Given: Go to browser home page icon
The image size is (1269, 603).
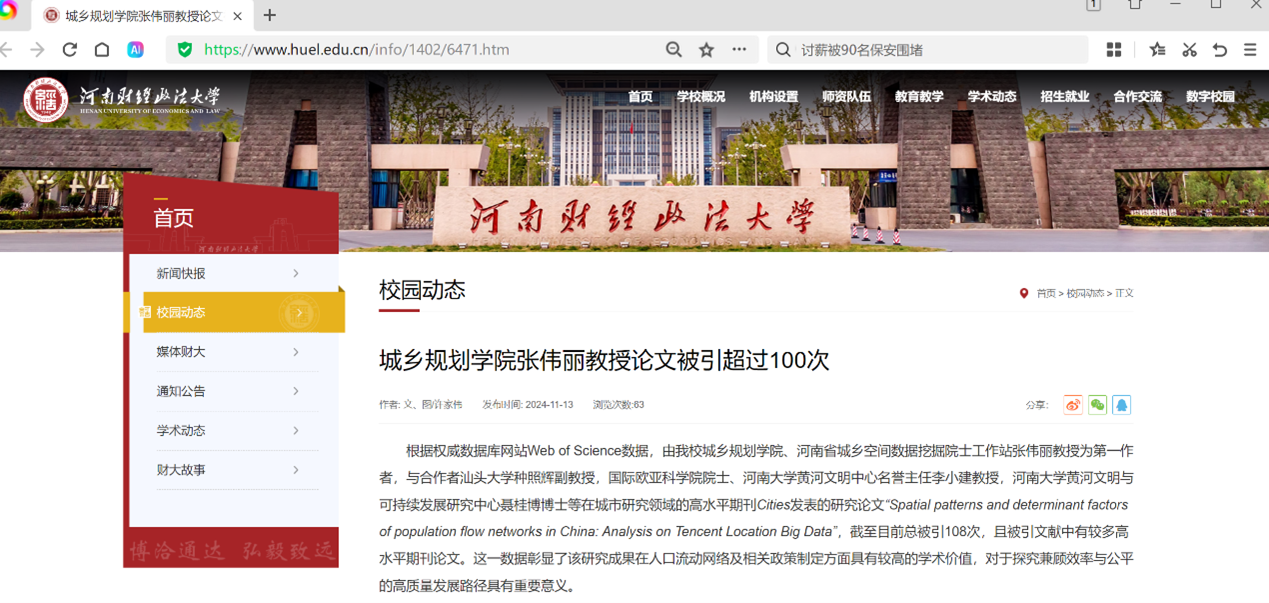Looking at the screenshot, I should (x=102, y=50).
